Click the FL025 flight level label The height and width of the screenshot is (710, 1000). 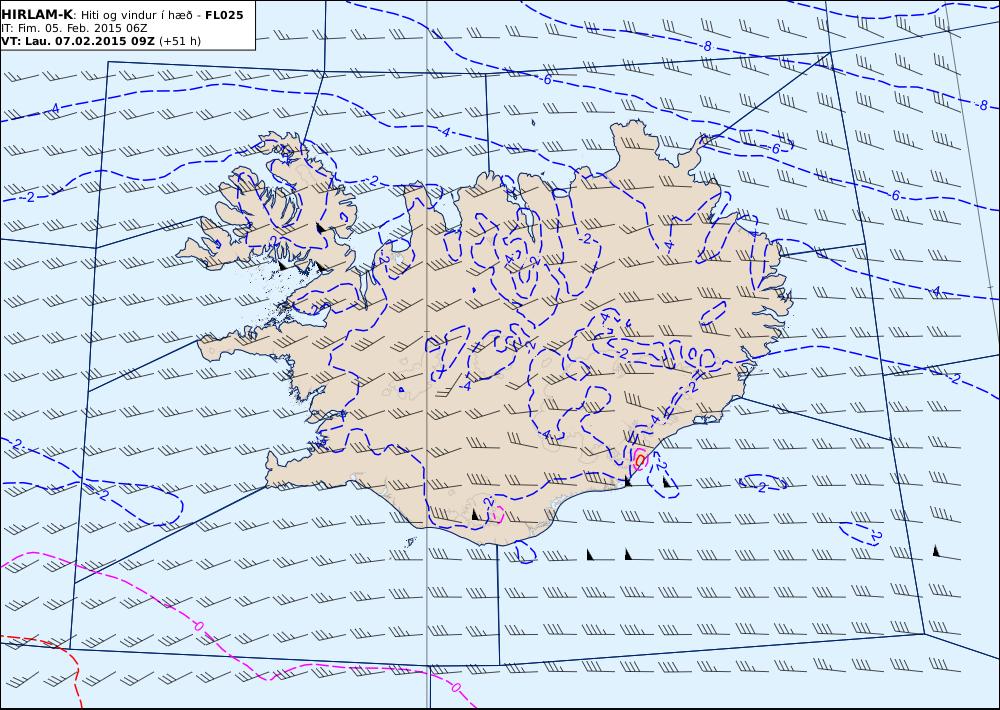tap(224, 15)
